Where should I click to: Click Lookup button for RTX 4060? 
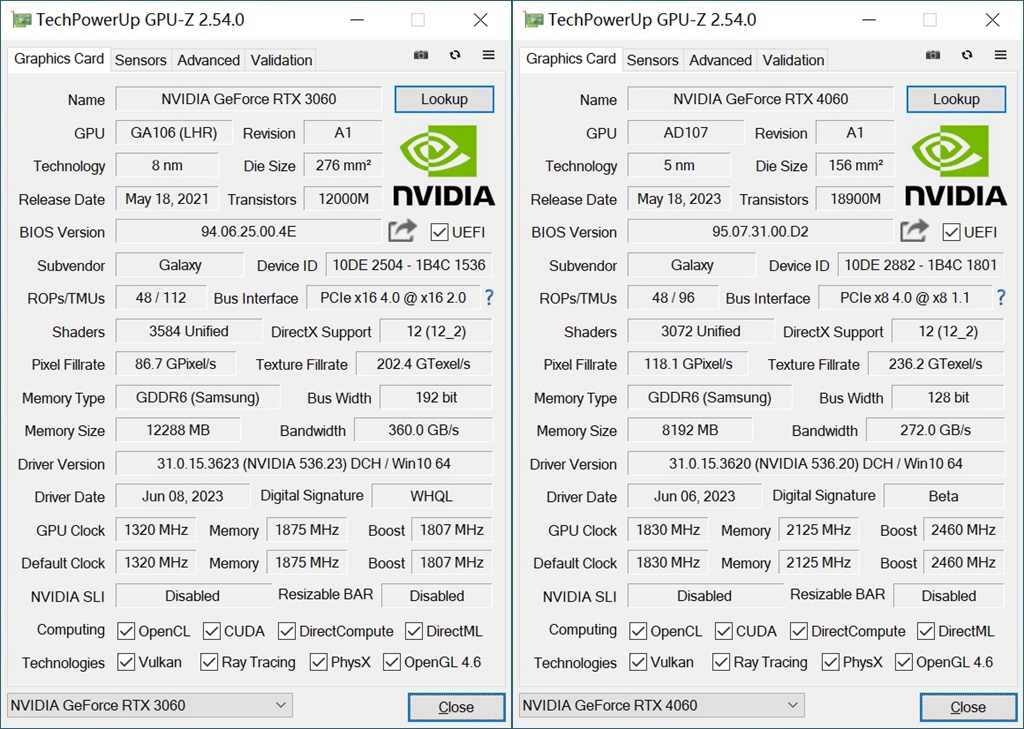pos(956,99)
